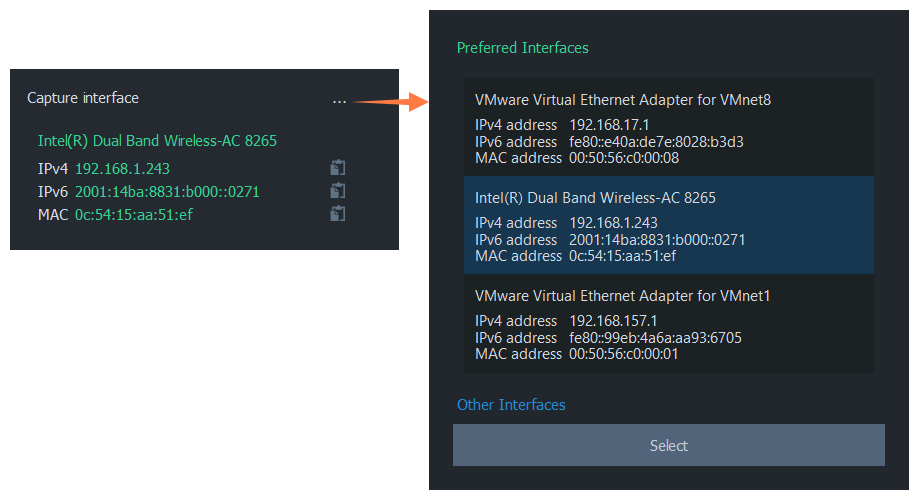Click the green MAC value 0c:54:15:aa:51:ef
920x497 pixels.
coord(134,215)
